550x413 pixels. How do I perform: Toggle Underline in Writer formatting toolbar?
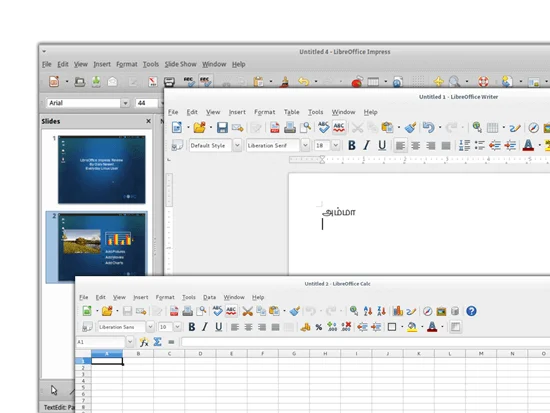pyautogui.click(x=382, y=145)
